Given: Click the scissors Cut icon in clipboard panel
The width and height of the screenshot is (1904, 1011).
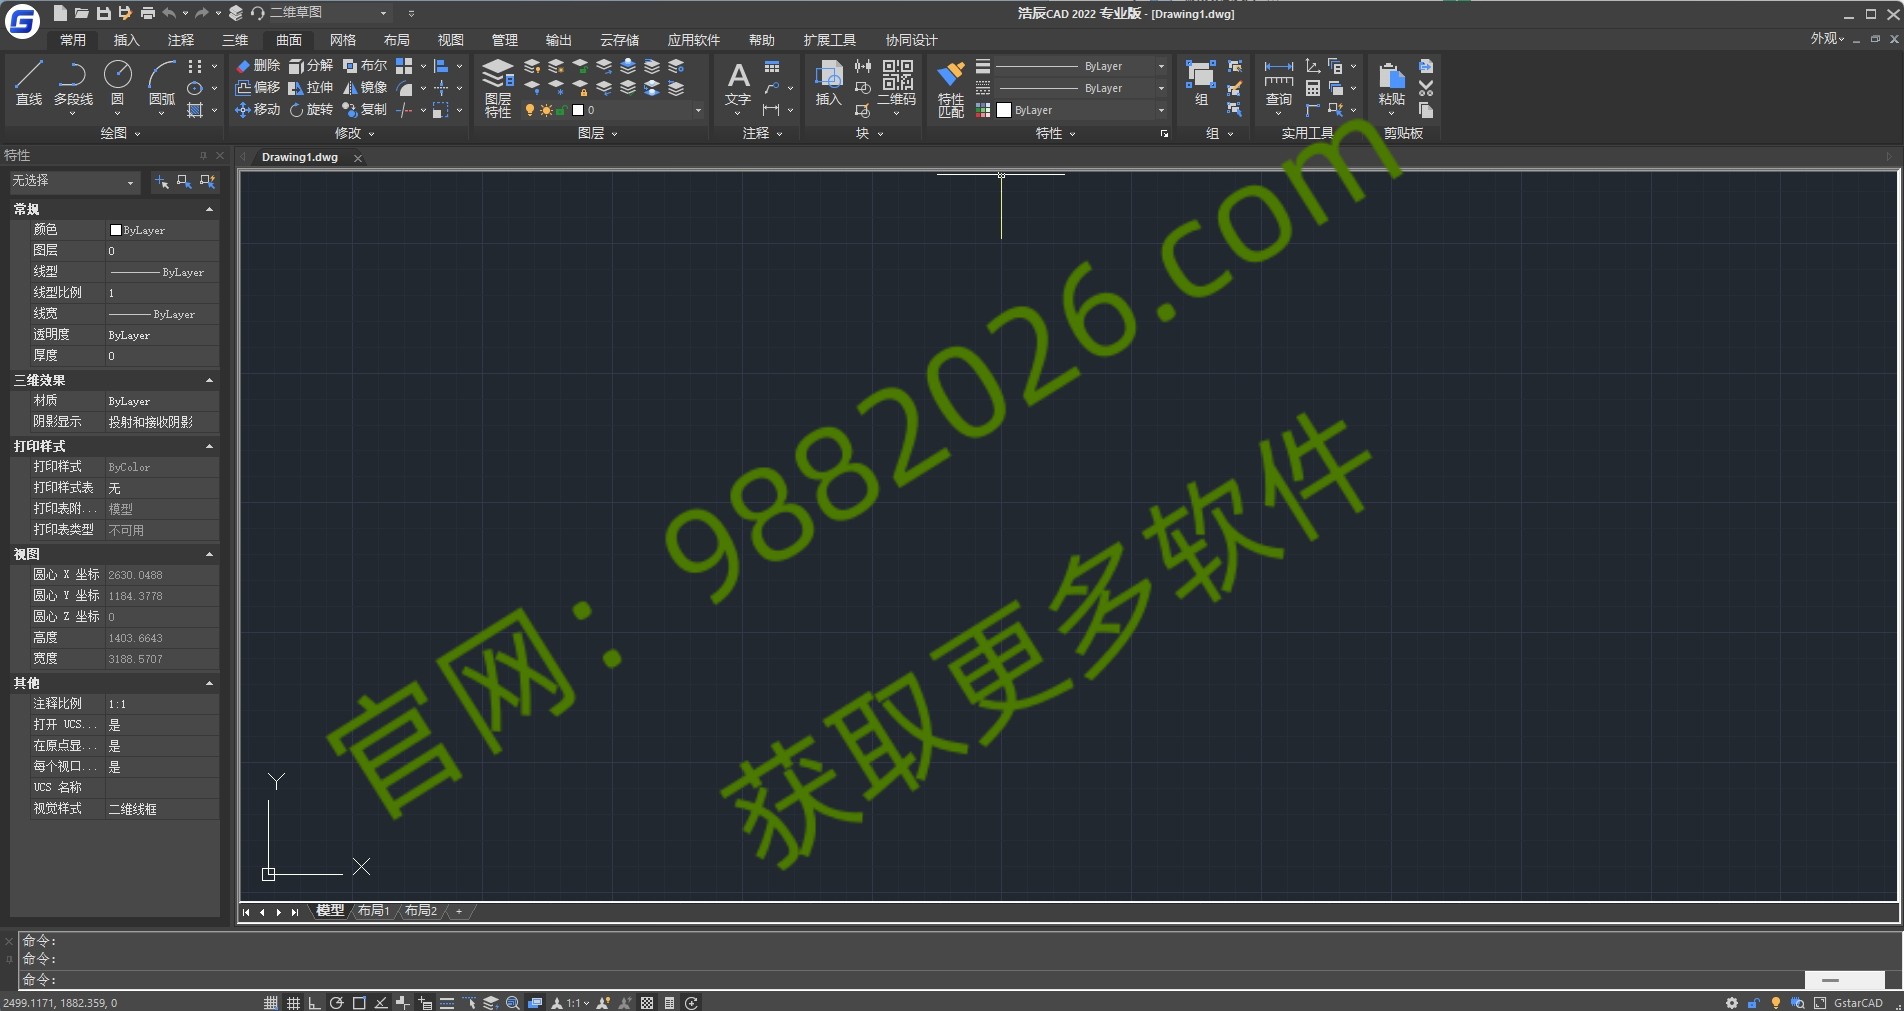Looking at the screenshot, I should [x=1426, y=88].
